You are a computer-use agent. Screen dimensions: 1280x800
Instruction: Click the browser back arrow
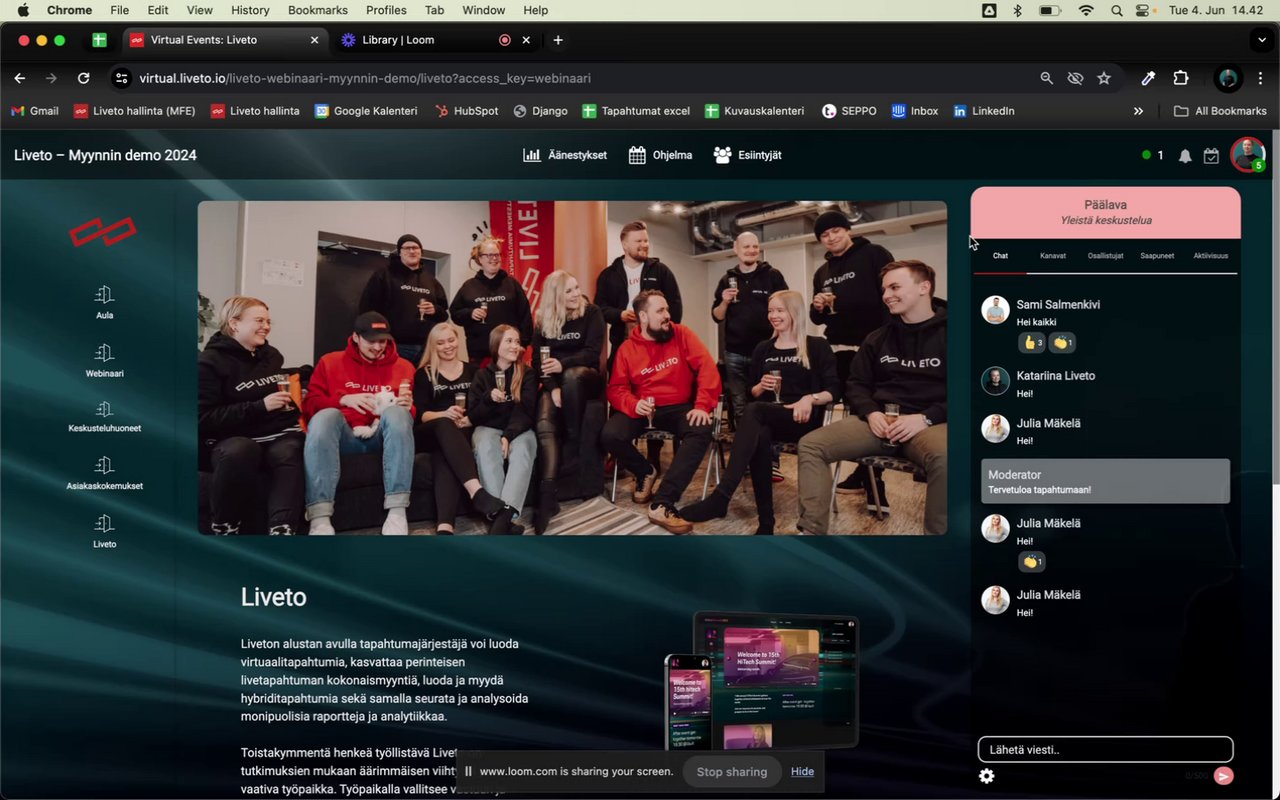click(x=20, y=78)
